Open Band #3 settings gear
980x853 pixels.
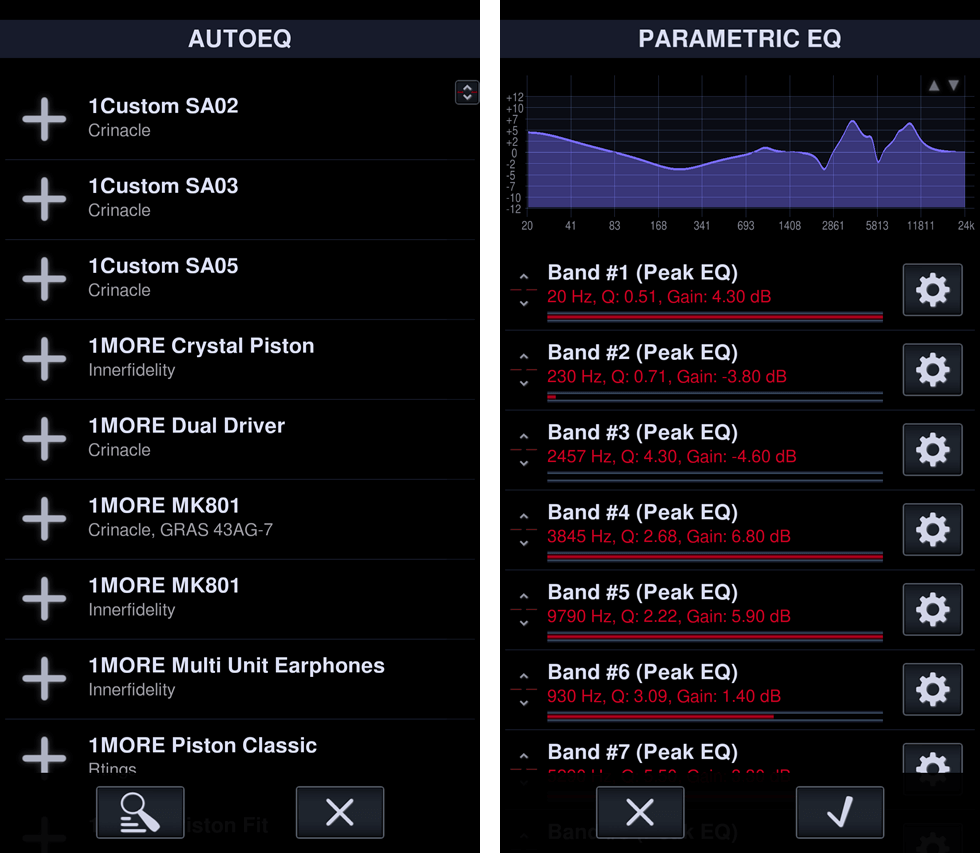(x=932, y=450)
